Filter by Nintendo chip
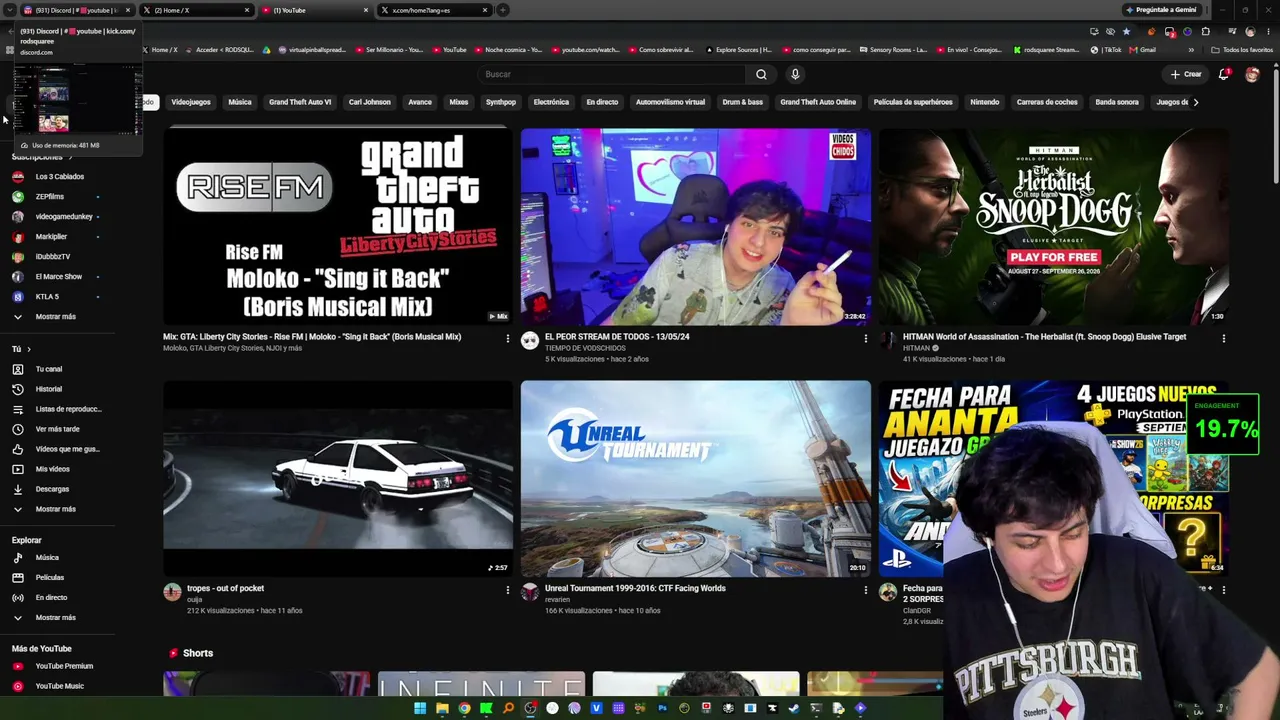 (985, 102)
